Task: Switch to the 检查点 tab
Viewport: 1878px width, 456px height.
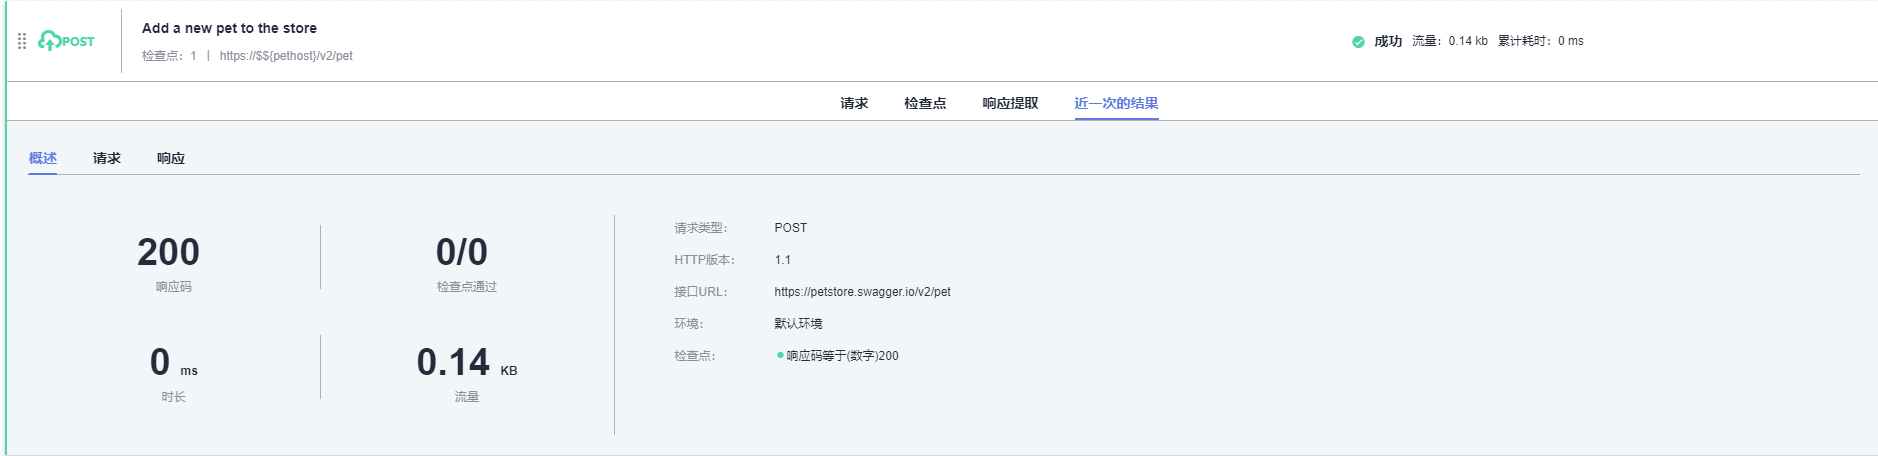Action: (x=925, y=103)
